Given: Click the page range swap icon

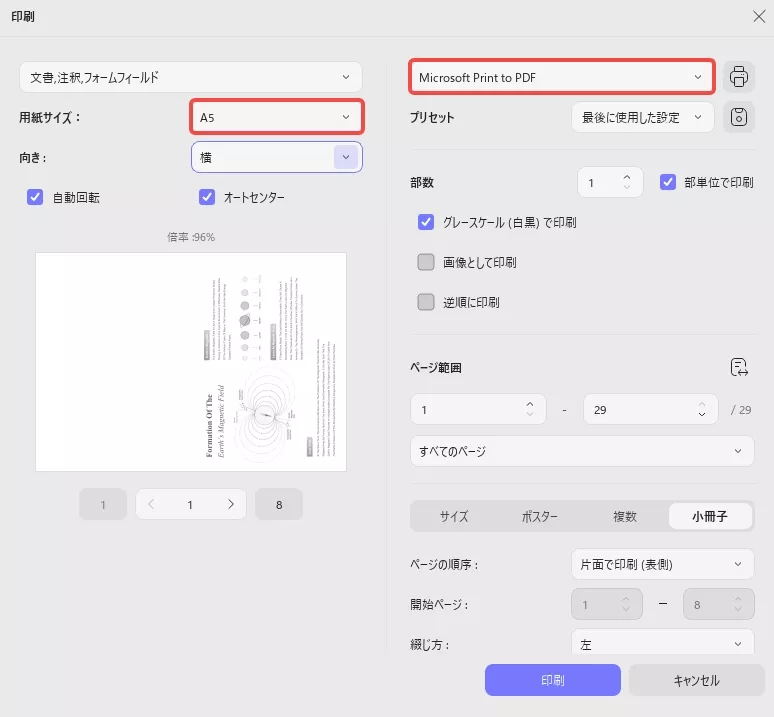Looking at the screenshot, I should click(x=739, y=368).
